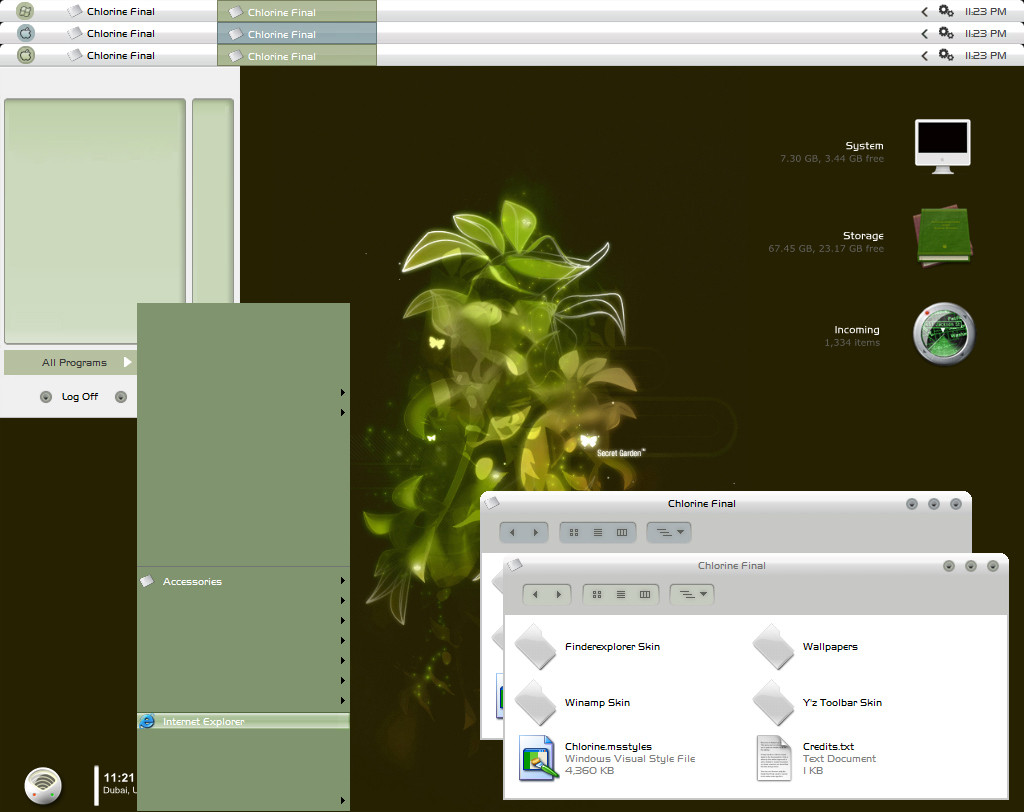The height and width of the screenshot is (812, 1024).
Task: Click the gears tray icon on the green-Apple taskbar
Action: pos(946,55)
